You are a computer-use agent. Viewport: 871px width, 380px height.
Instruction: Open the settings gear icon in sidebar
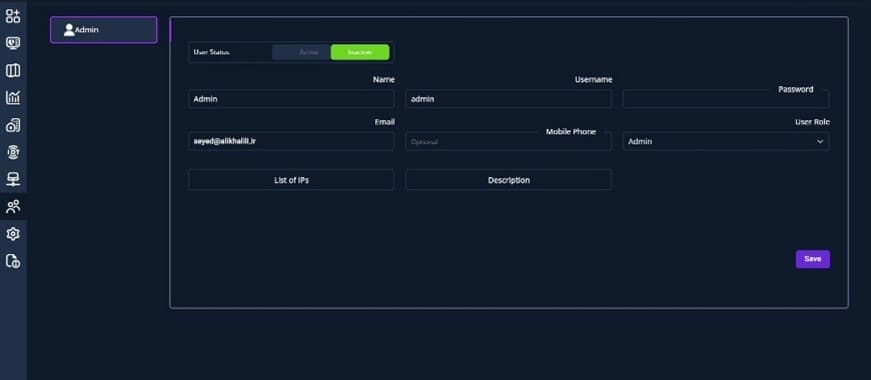click(x=13, y=234)
